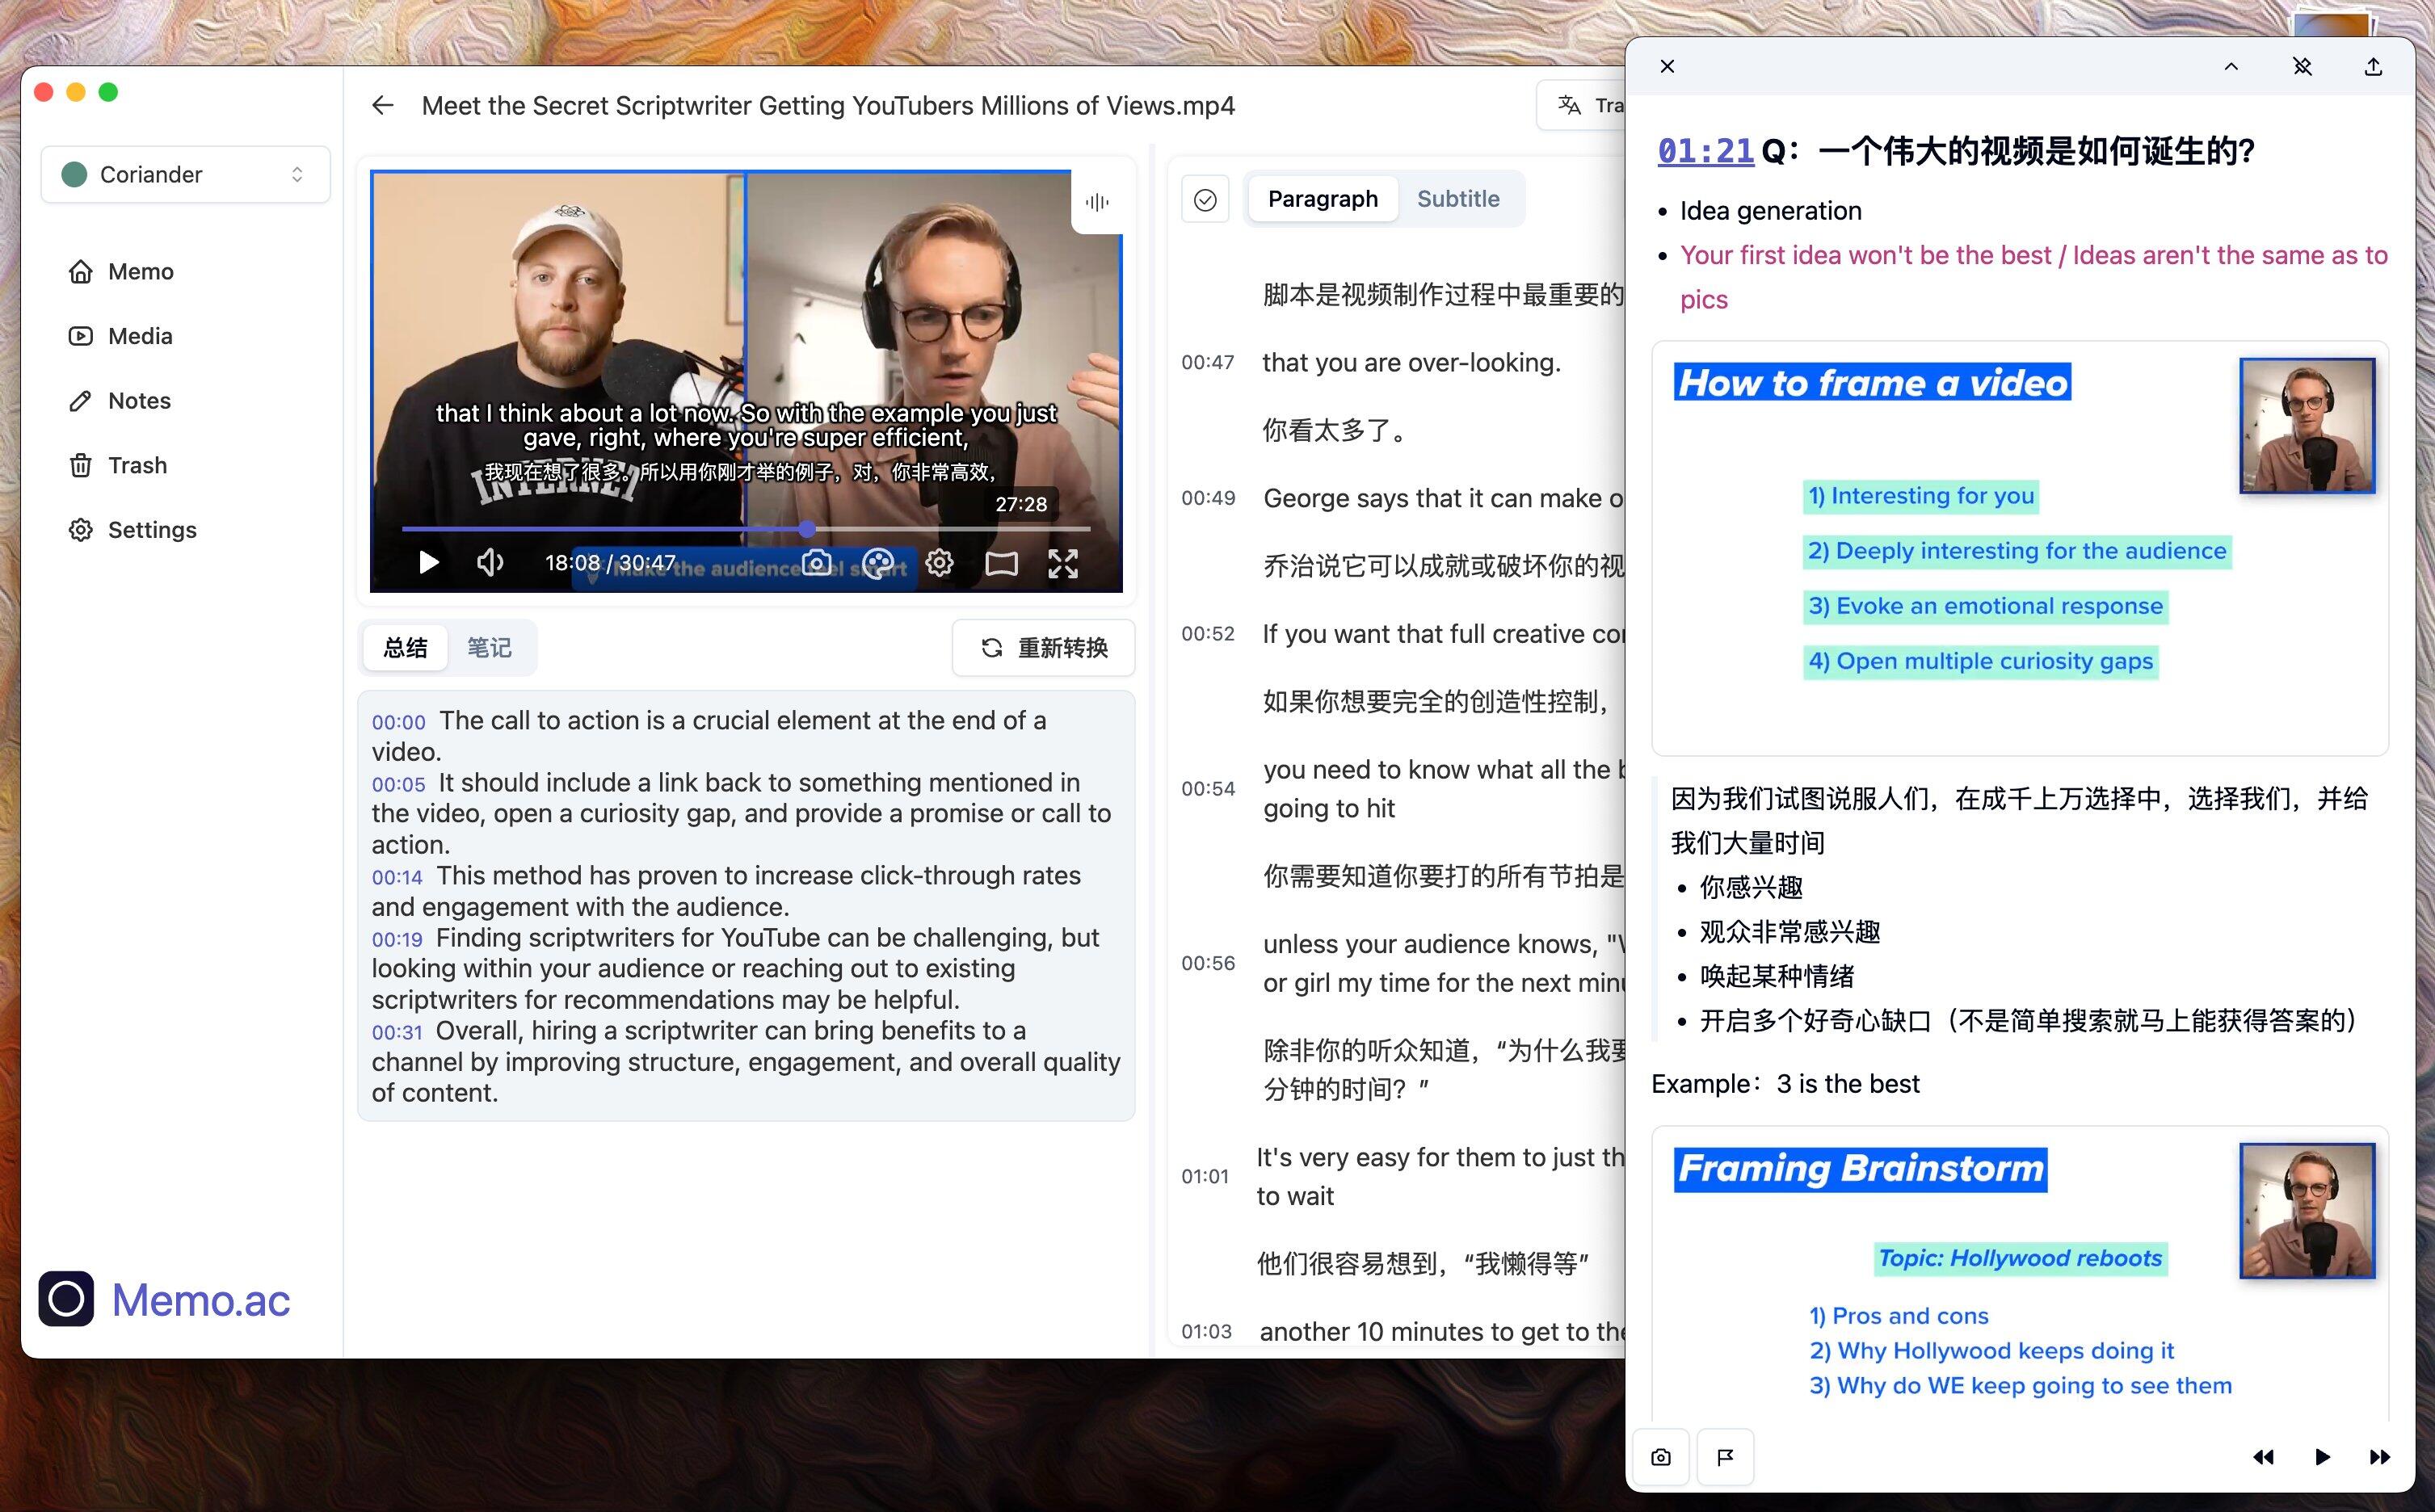This screenshot has width=2435, height=1512.
Task: Click the audio waveform icon above video
Action: click(1097, 202)
